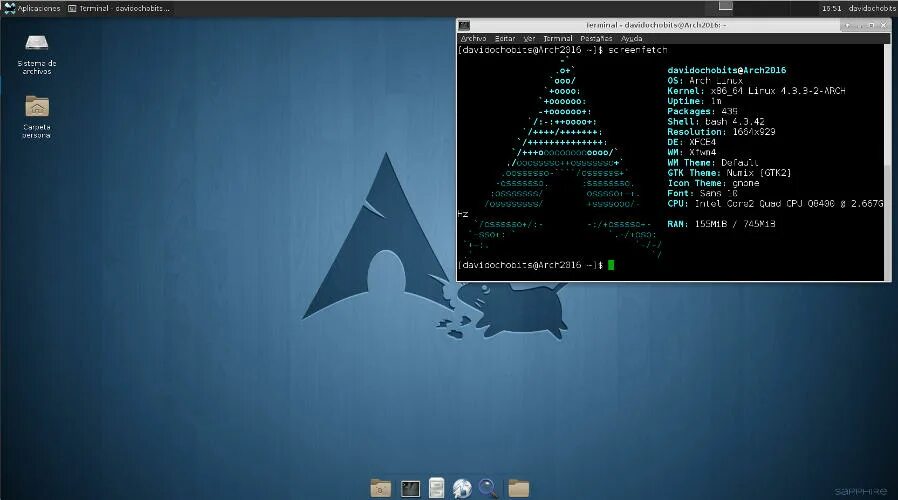Click the terminal prompt cursor line
Screen dimensions: 898x500
point(536,265)
